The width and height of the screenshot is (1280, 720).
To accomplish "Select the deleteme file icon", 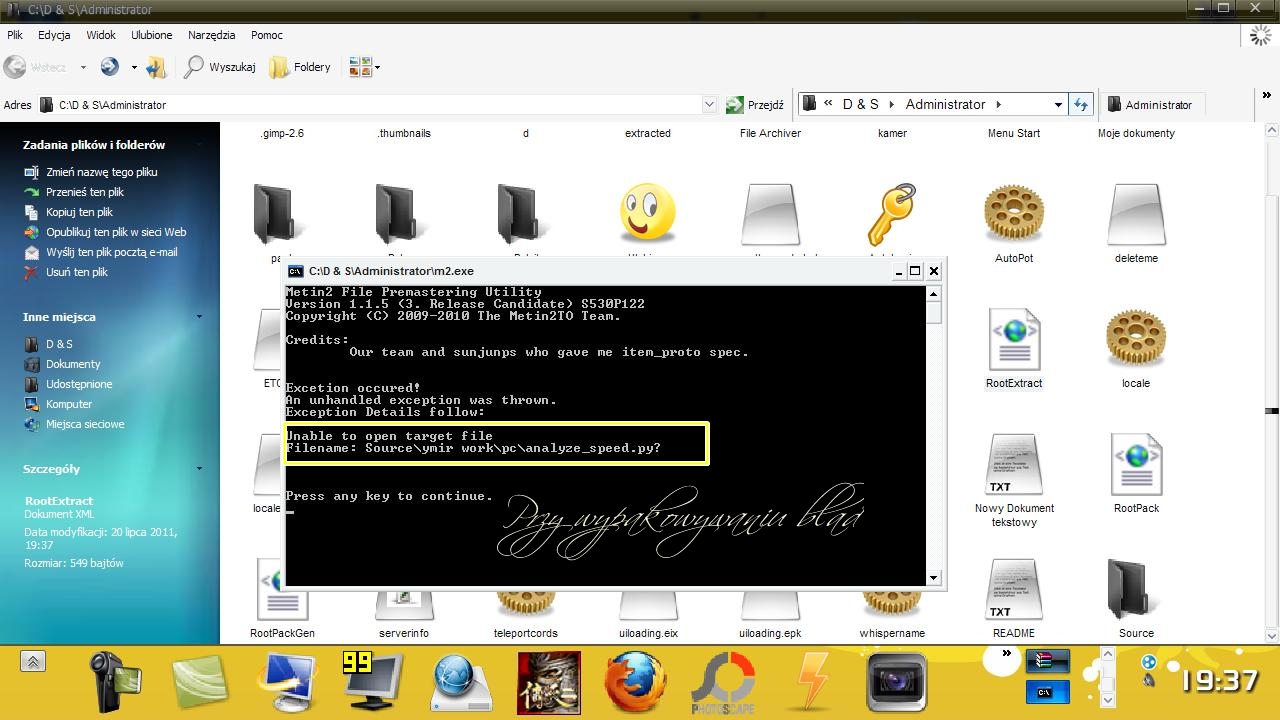I will pos(1136,214).
